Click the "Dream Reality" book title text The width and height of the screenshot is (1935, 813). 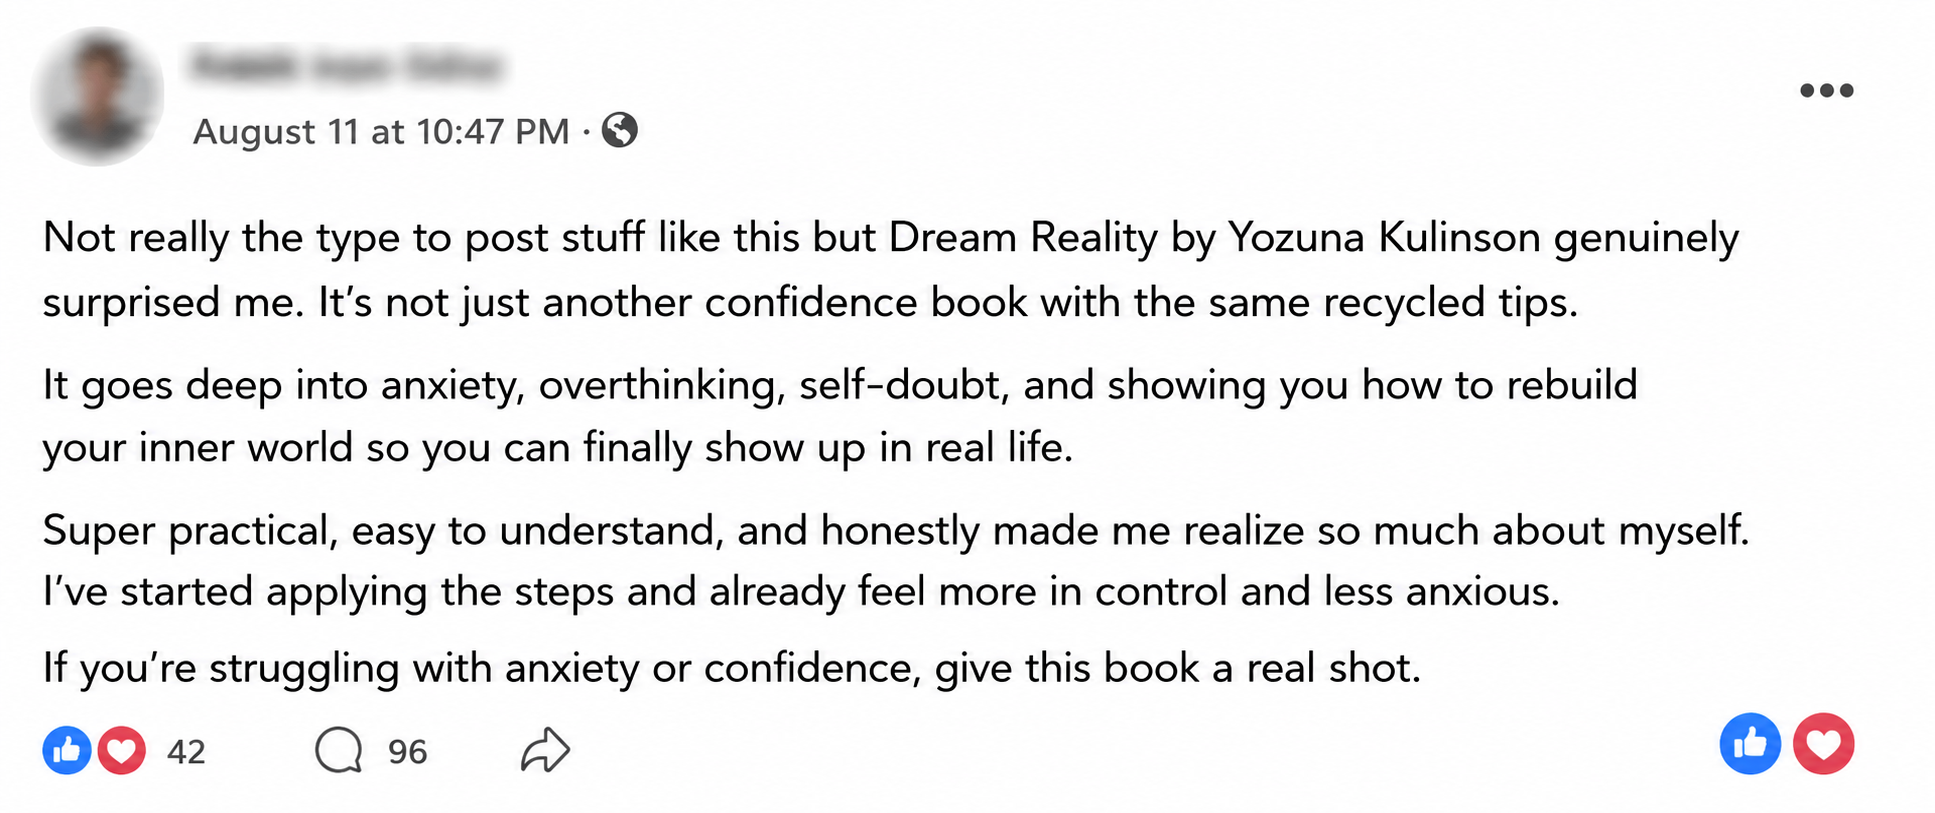pos(1023,238)
